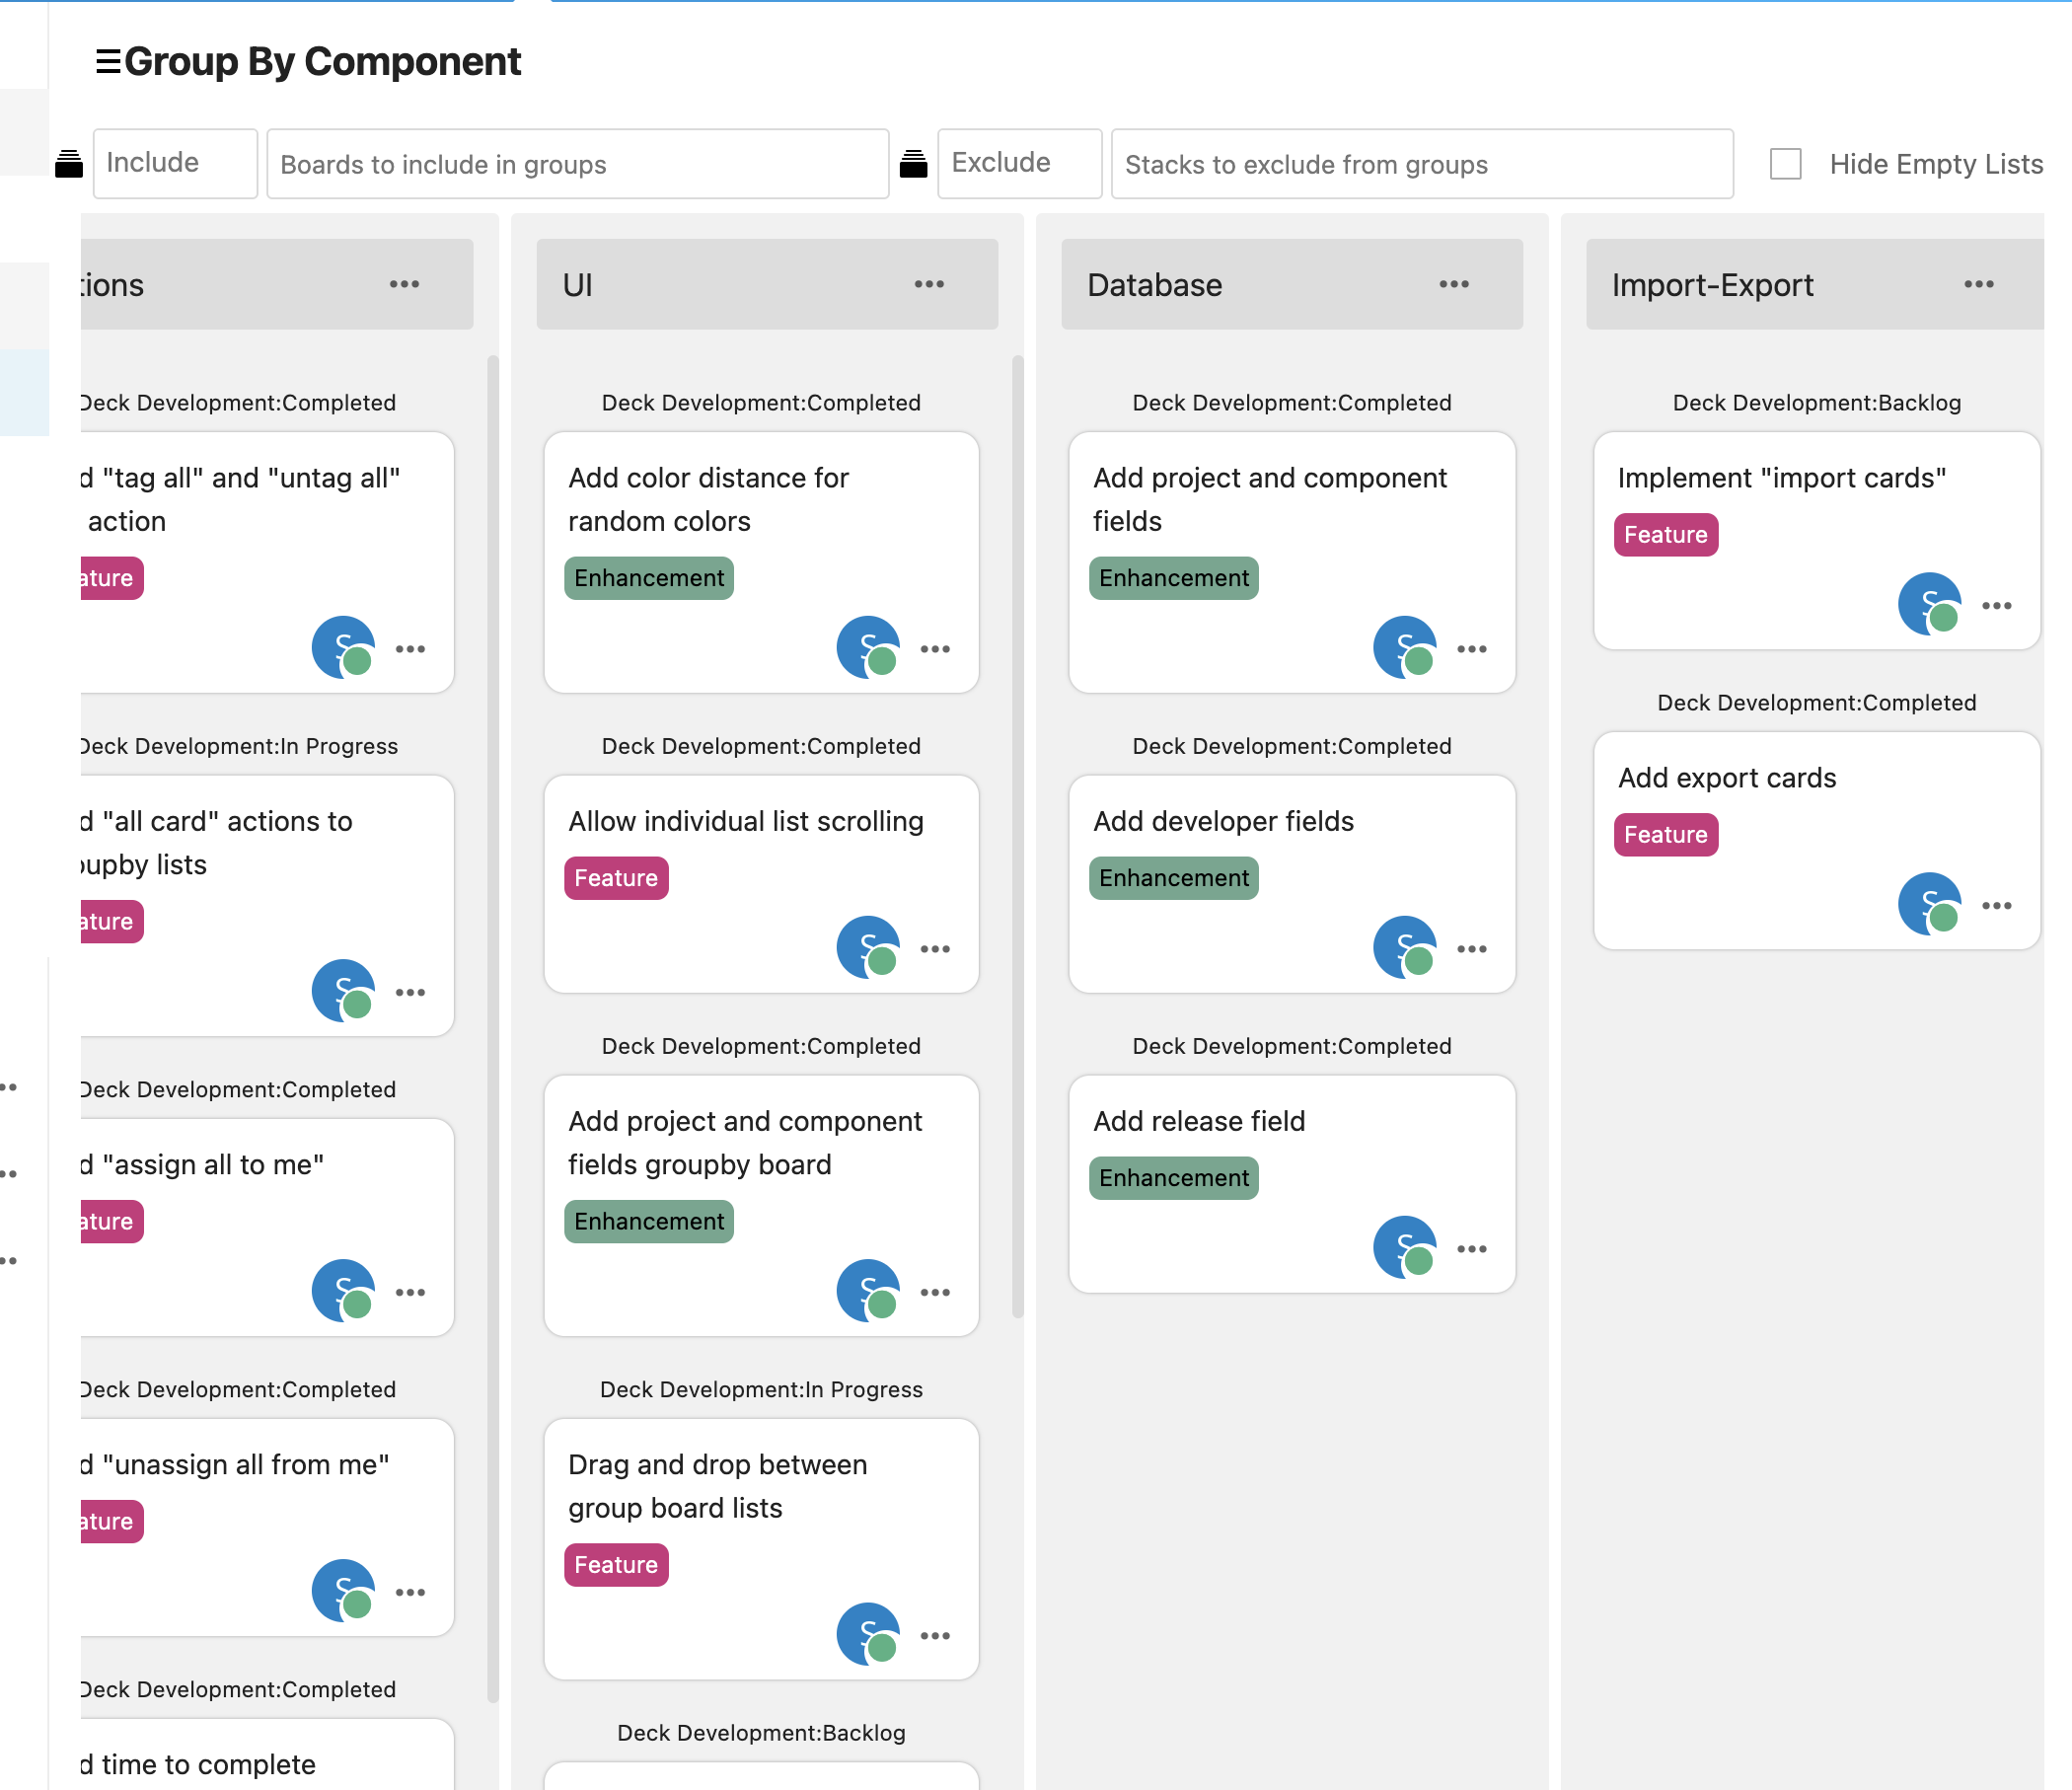The image size is (2072, 1790).
Task: Enable the Hide Empty Lists checkbox
Action: click(1785, 164)
